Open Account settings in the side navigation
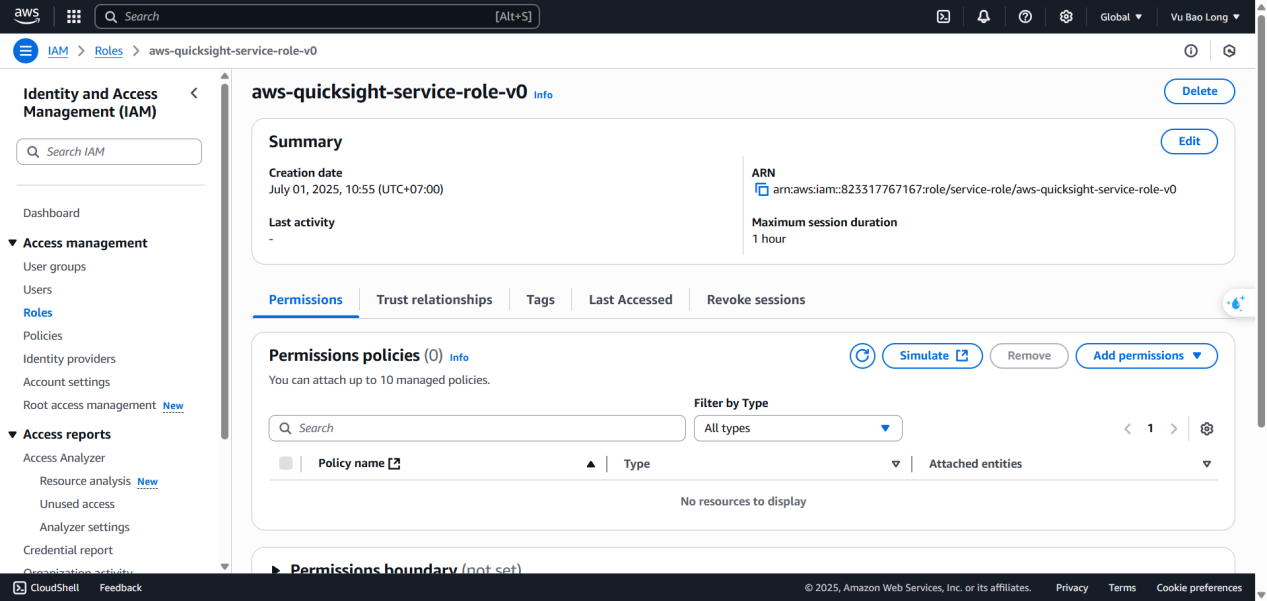 point(67,382)
